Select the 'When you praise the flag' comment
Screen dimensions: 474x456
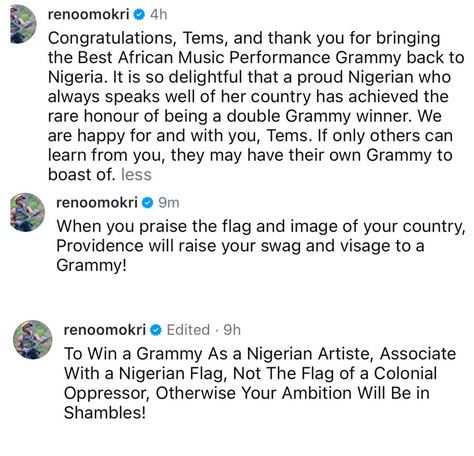[261, 246]
